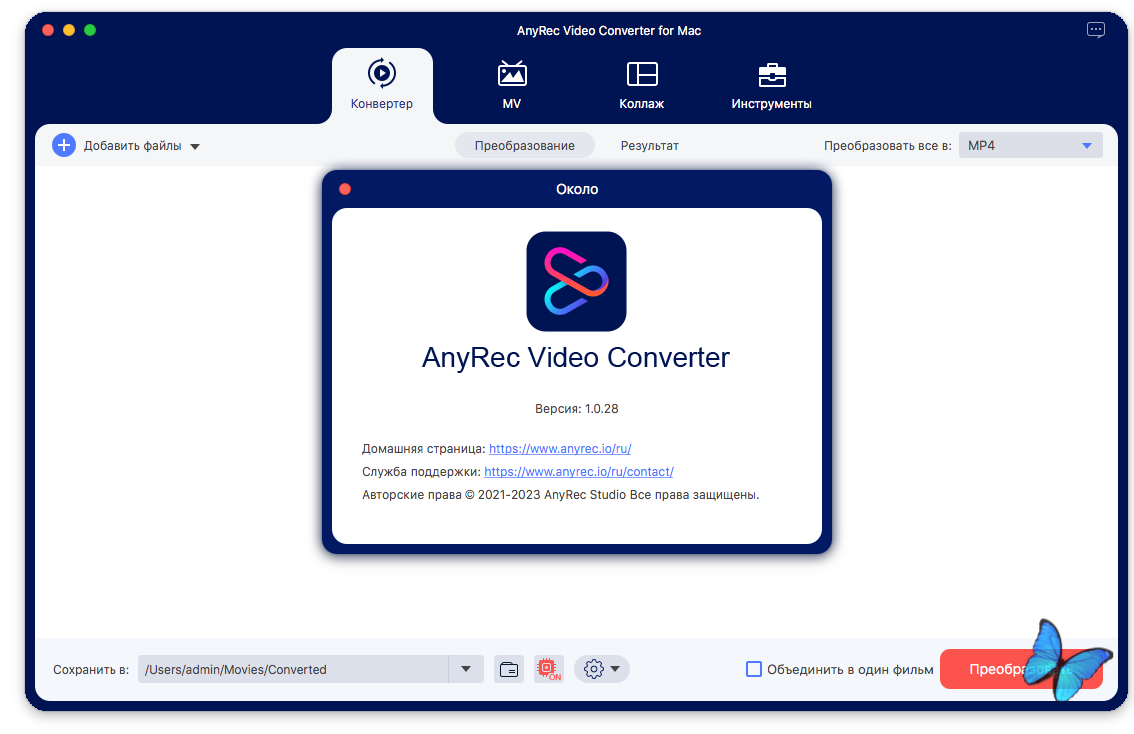
Task: Open the settings gear menu
Action: [x=601, y=669]
